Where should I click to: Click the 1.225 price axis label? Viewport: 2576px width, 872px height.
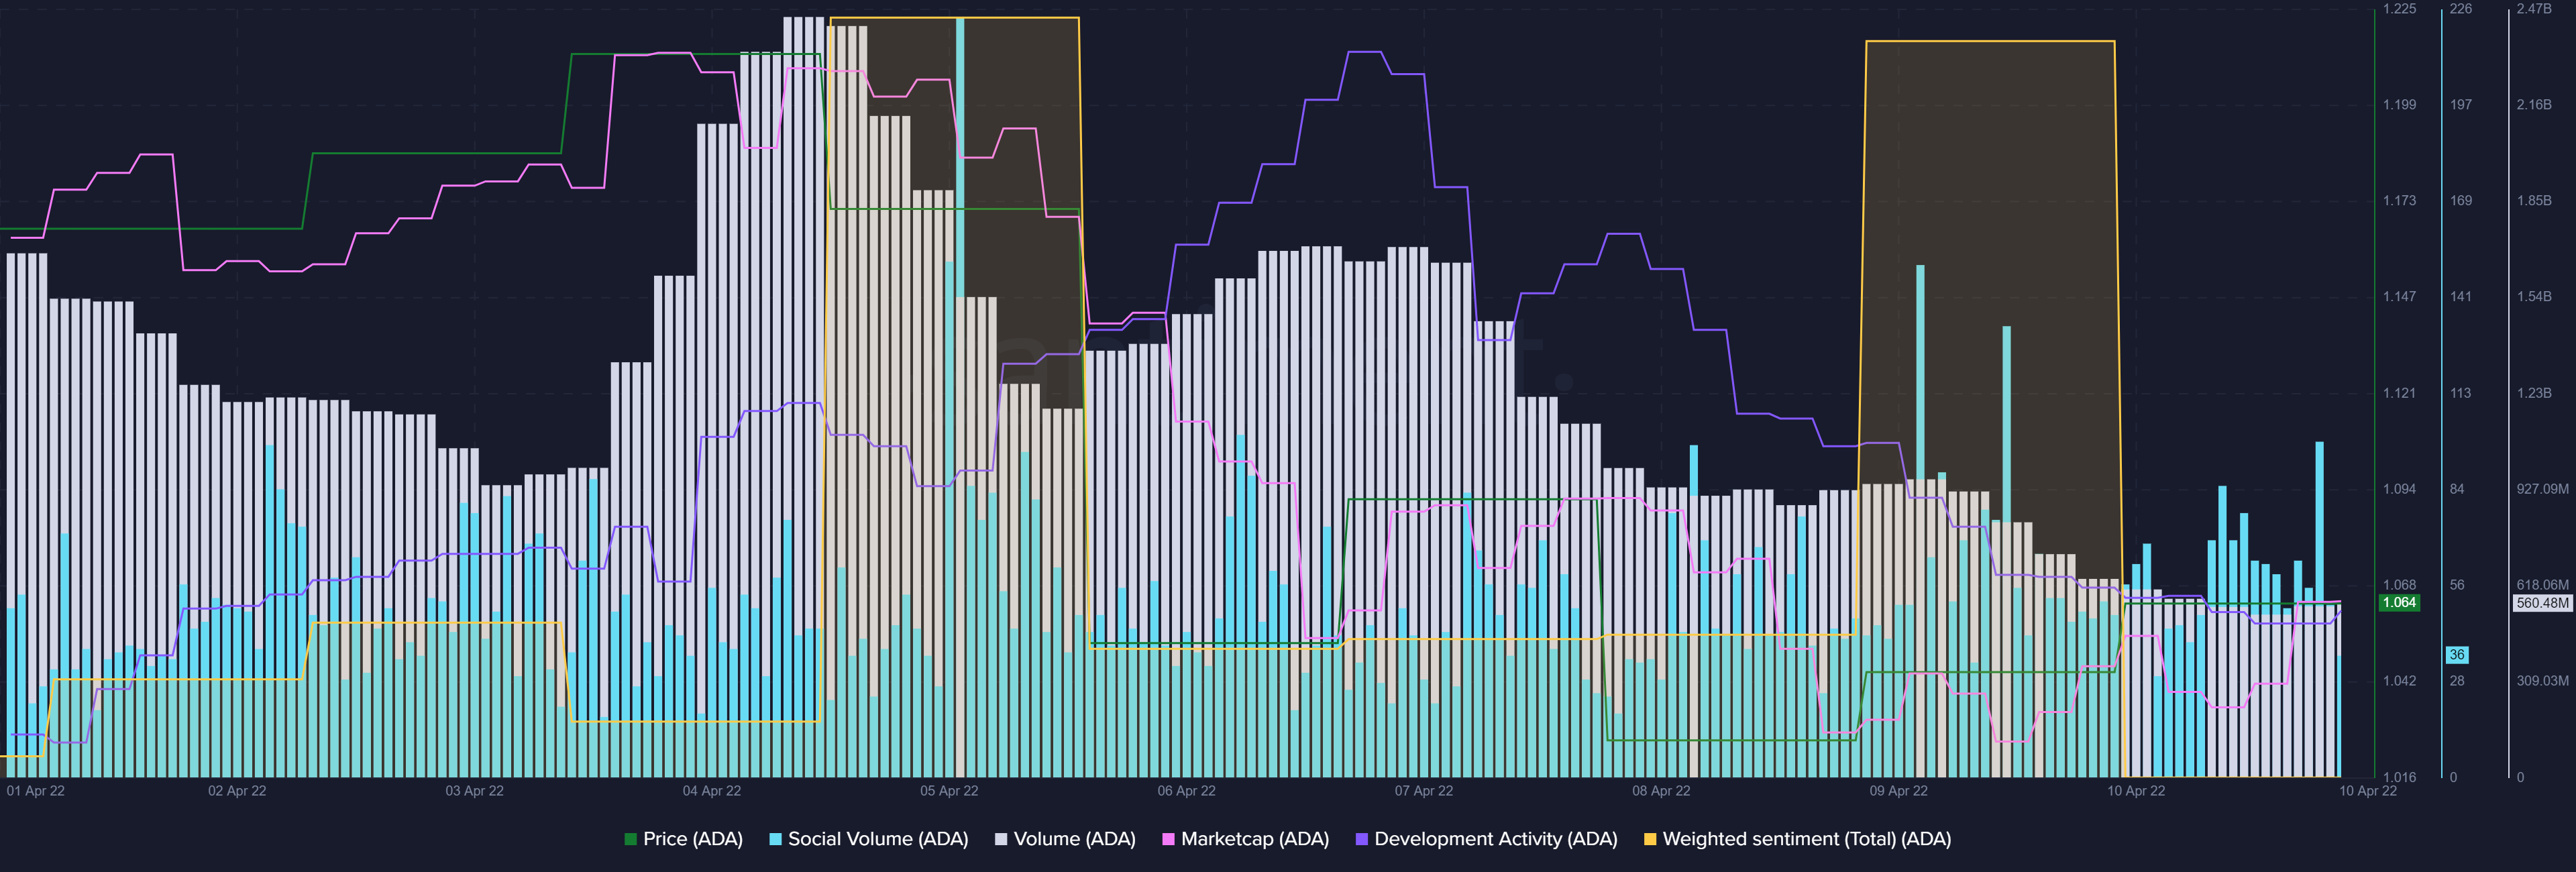coord(2399,9)
